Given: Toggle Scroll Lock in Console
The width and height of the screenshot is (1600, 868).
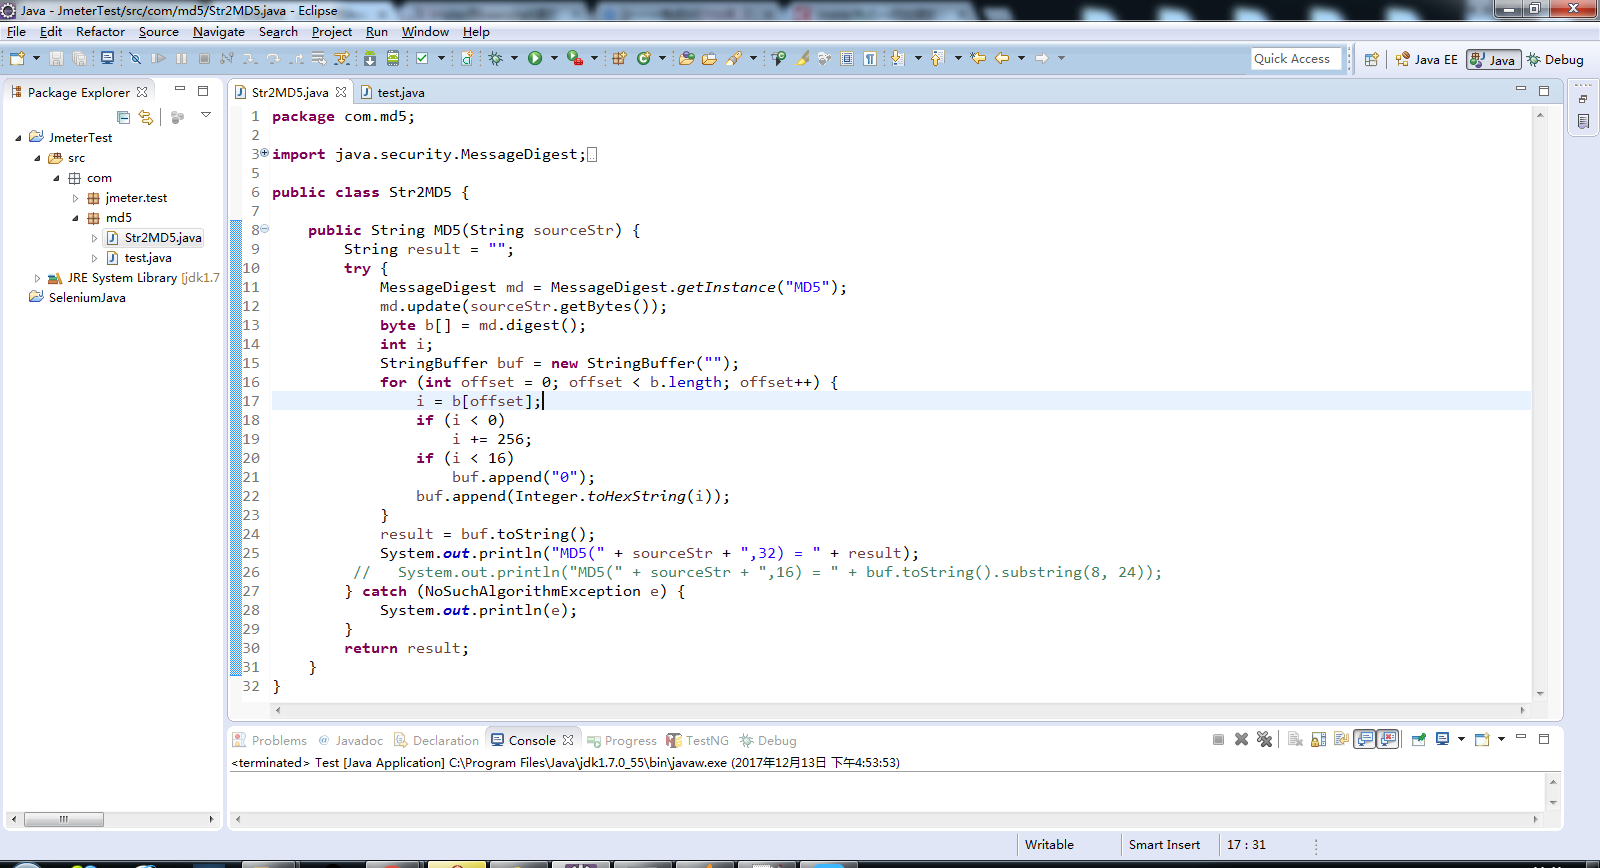Looking at the screenshot, I should [x=1318, y=739].
